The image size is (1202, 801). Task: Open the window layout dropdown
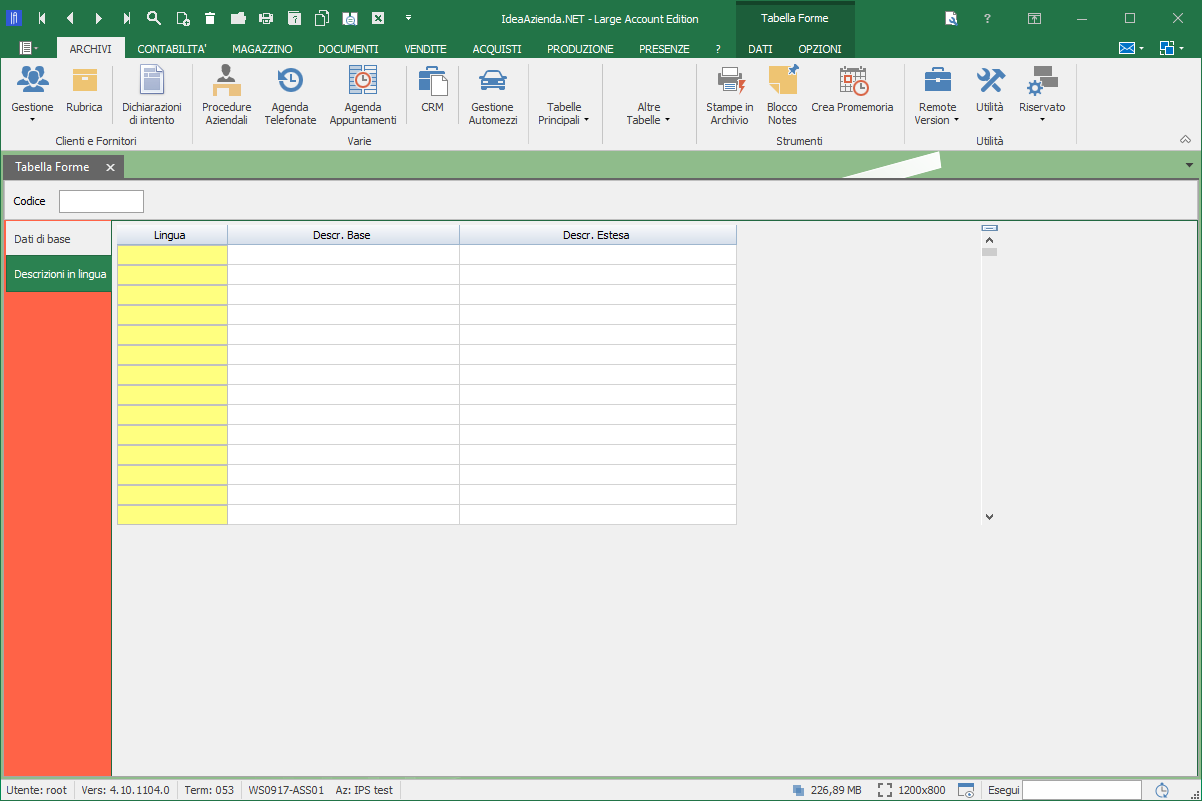[x=1172, y=48]
